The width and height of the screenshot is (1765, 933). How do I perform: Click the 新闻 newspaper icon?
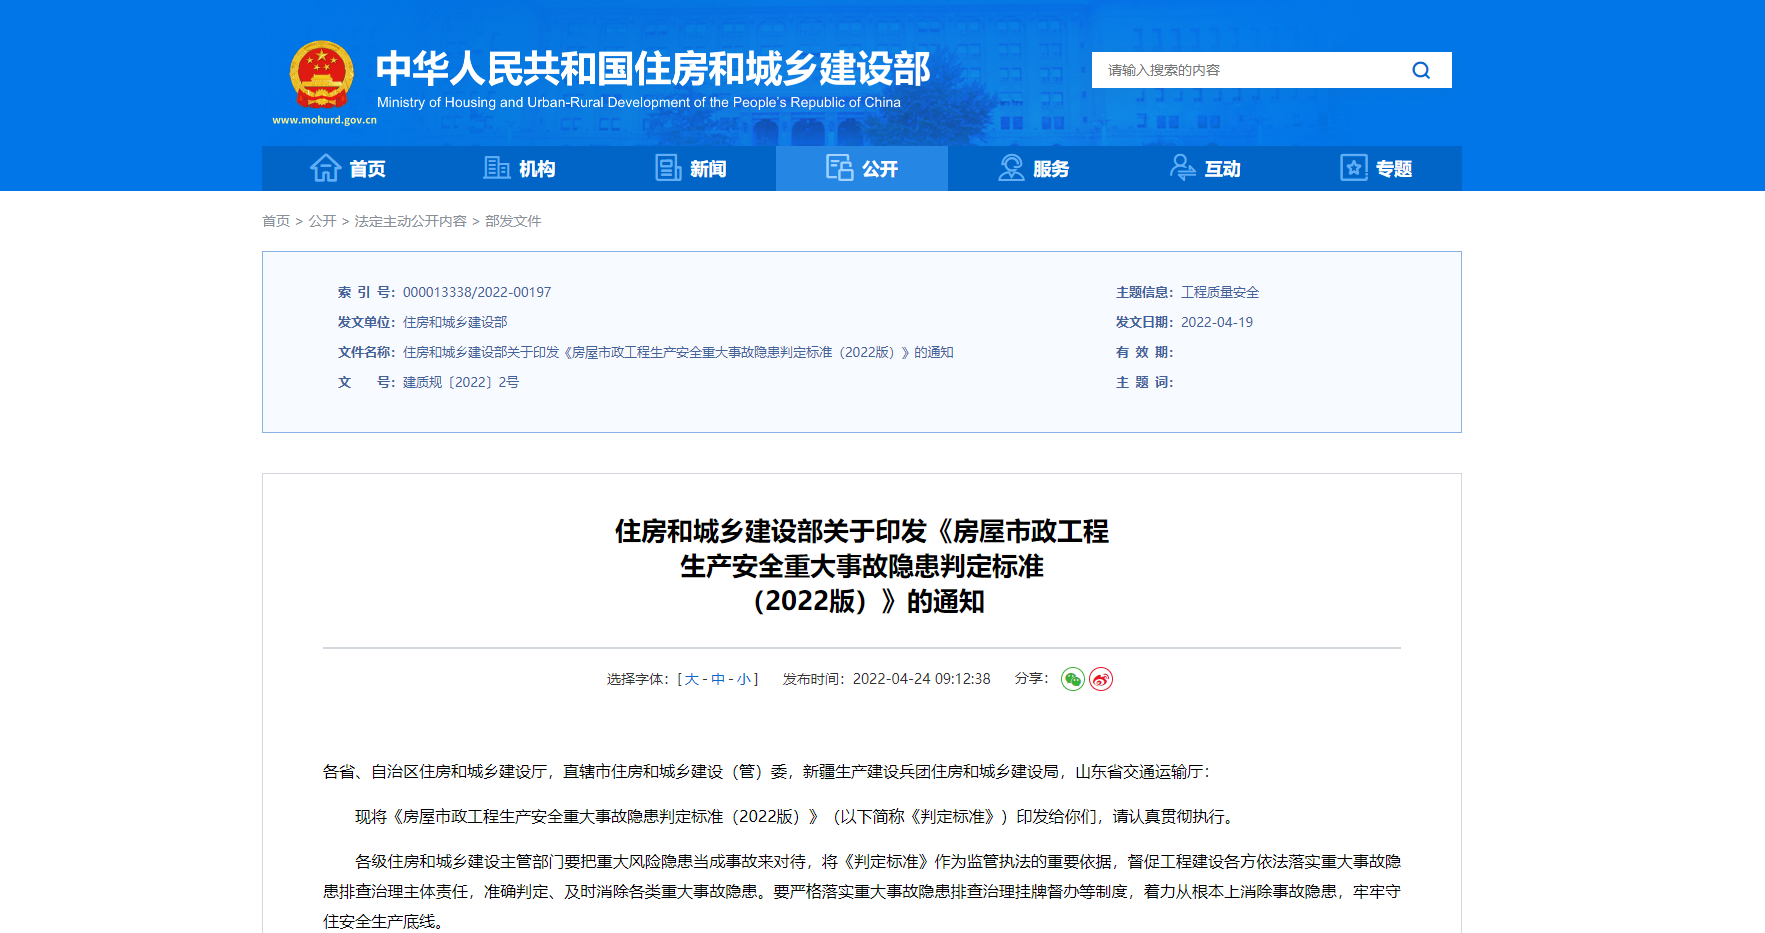coord(668,168)
